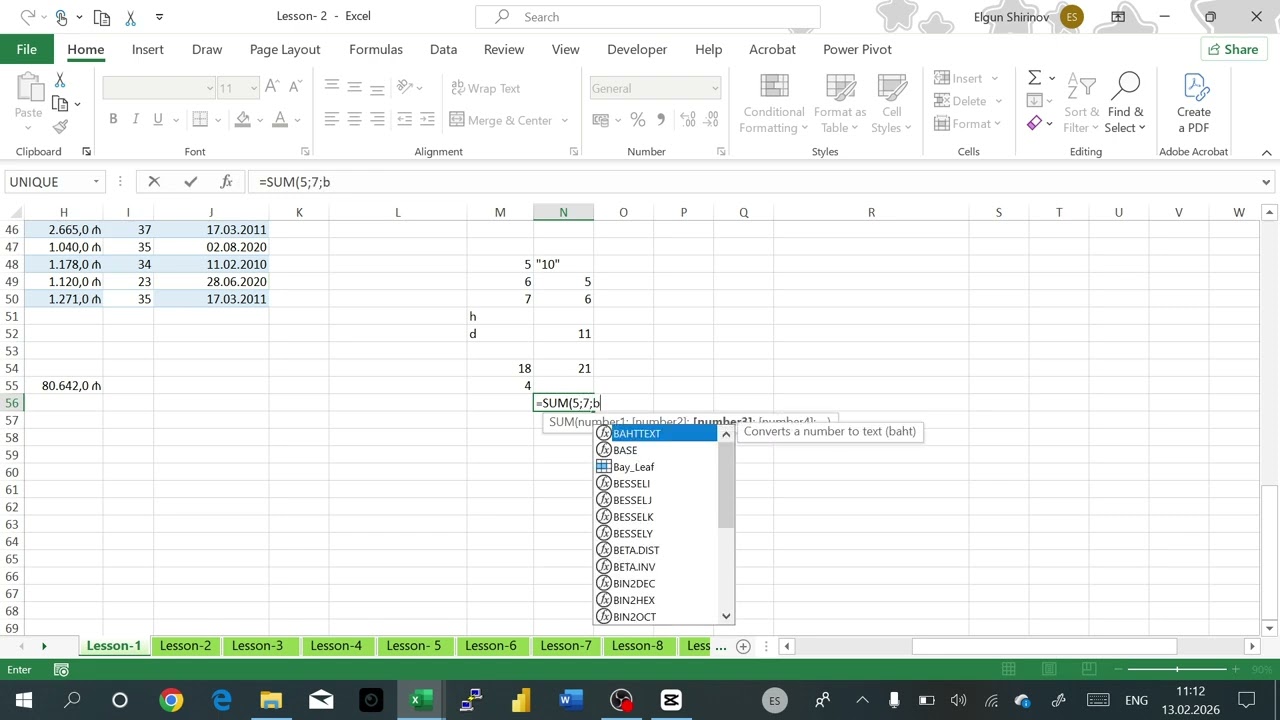Image resolution: width=1280 pixels, height=720 pixels.
Task: Toggle Merge & Center
Action: coord(500,120)
